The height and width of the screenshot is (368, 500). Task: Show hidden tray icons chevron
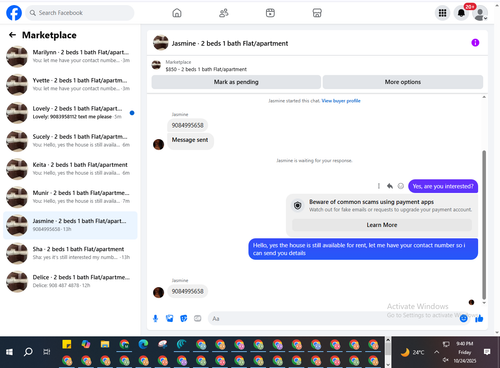click(436, 352)
